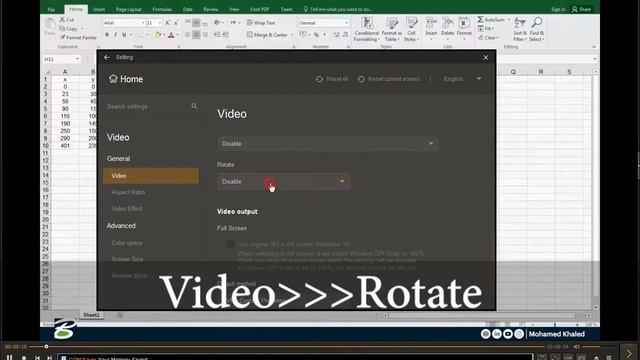This screenshot has width=640, height=360.
Task: Apply the yellow fill color
Action: pyautogui.click(x=158, y=35)
